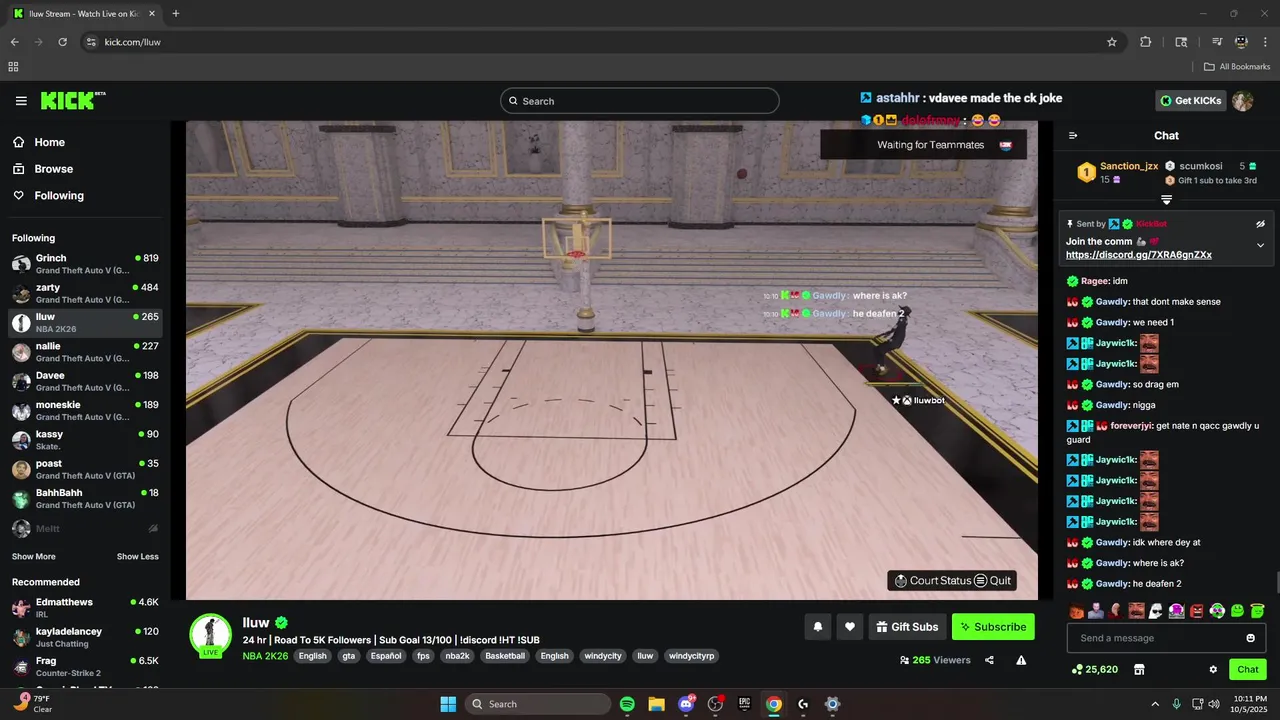Open BahhBahh's channel in the Following list
The image size is (1280, 720).
pos(85,498)
